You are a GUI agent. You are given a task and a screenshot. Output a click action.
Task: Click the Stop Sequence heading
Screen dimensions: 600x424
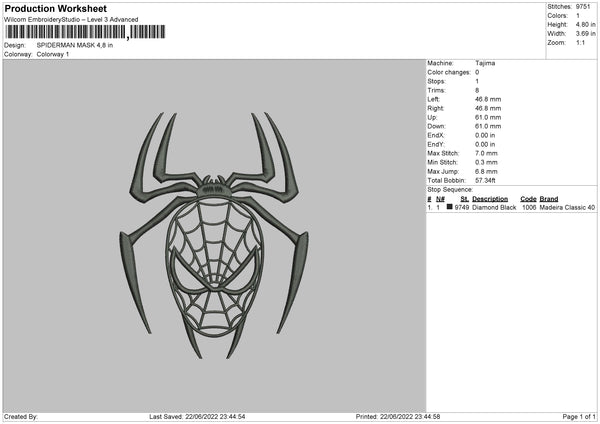click(450, 190)
